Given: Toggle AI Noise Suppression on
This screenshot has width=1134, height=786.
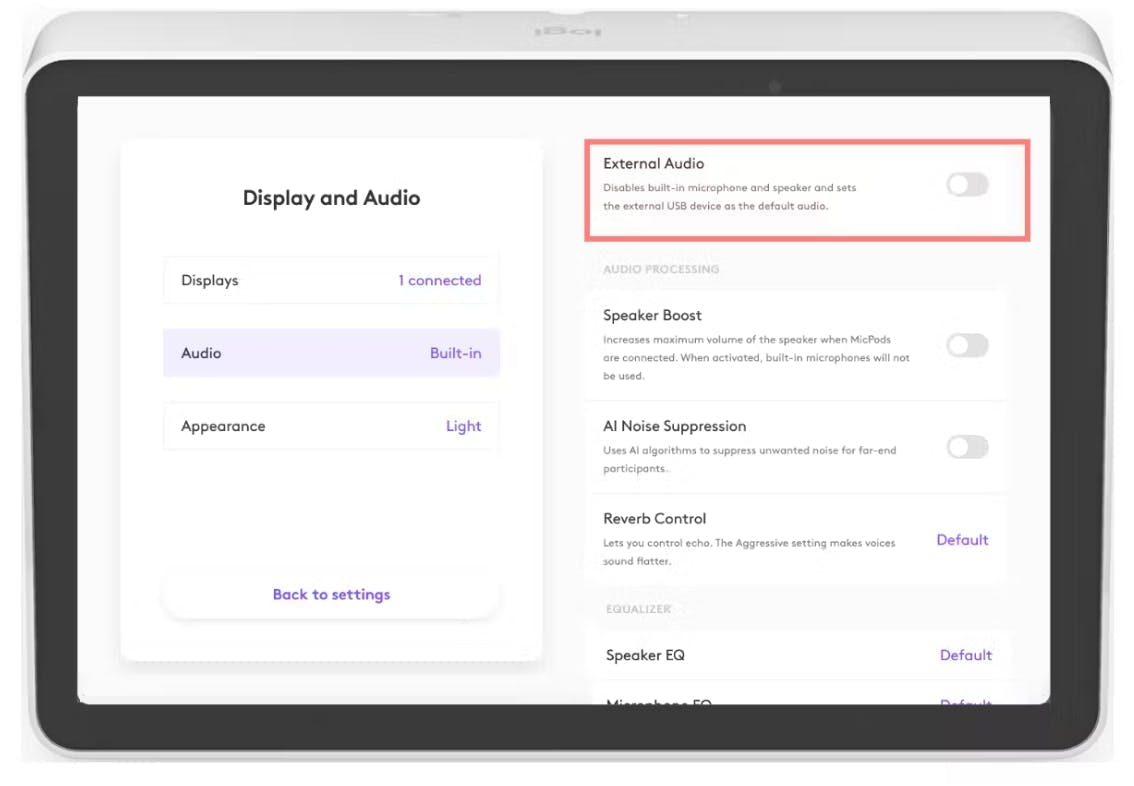Looking at the screenshot, I should 968,447.
